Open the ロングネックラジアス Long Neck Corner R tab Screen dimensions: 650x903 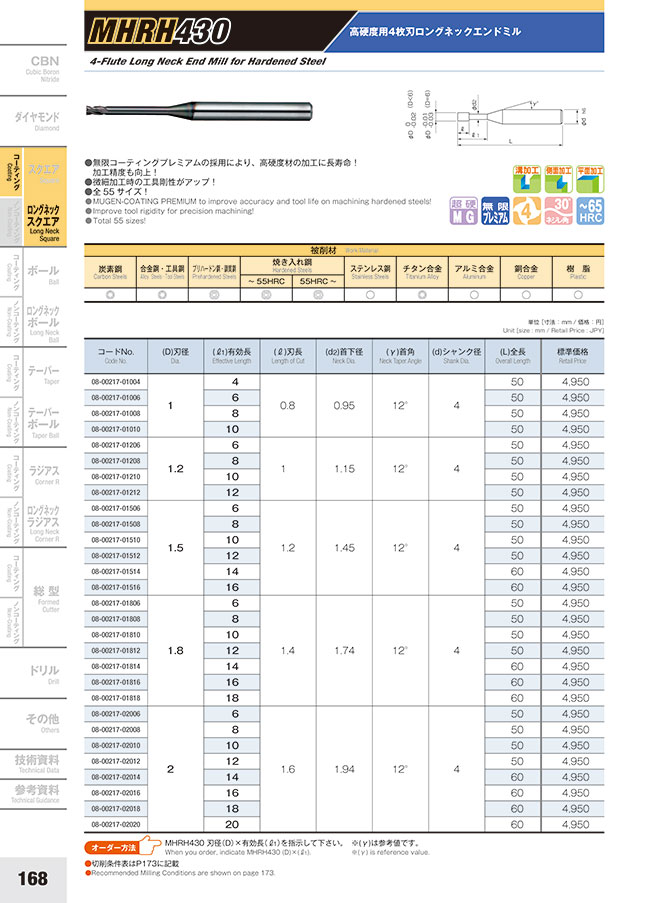click(x=44, y=522)
